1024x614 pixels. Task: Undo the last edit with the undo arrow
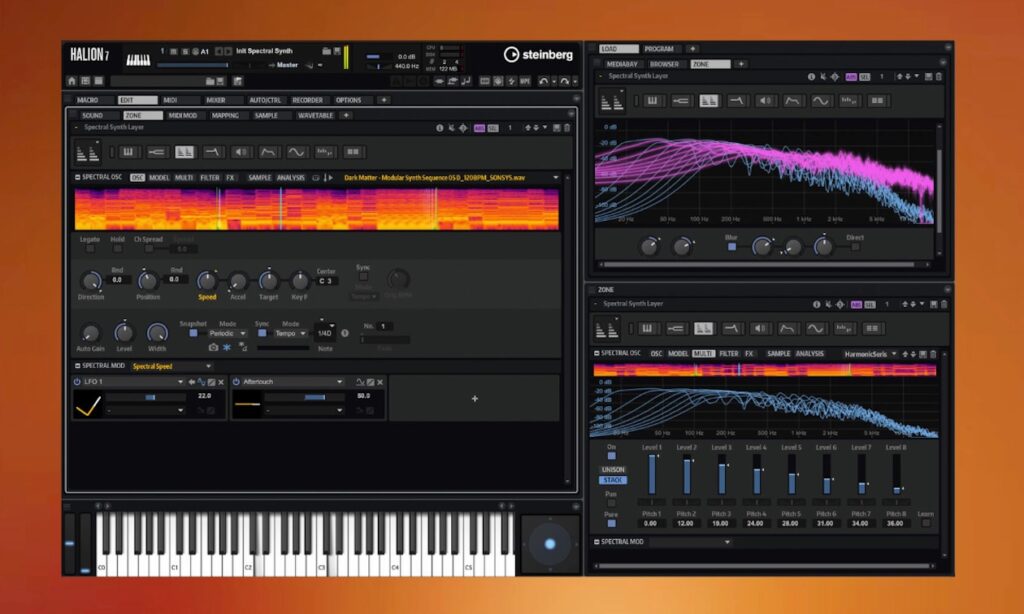point(543,81)
